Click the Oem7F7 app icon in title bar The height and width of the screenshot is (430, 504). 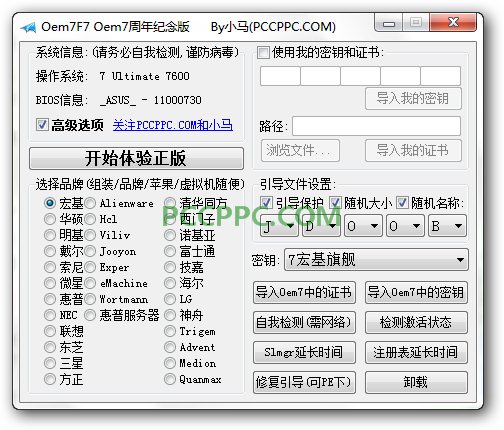(x=28, y=27)
